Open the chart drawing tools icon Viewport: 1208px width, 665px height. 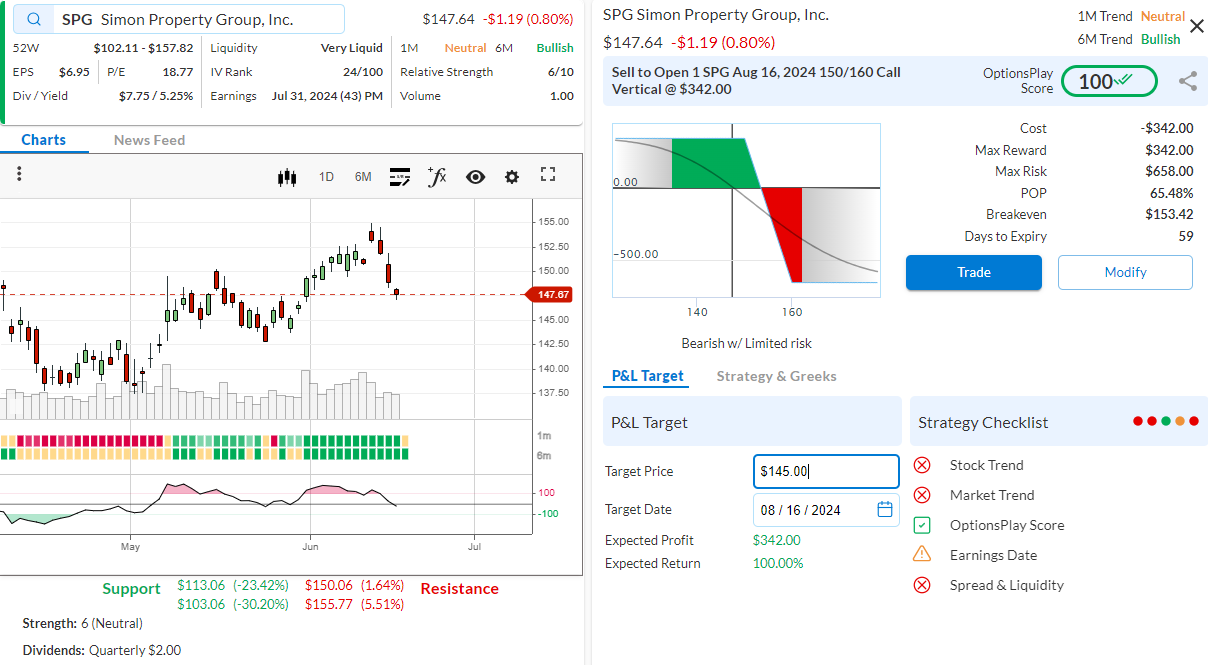pos(400,177)
